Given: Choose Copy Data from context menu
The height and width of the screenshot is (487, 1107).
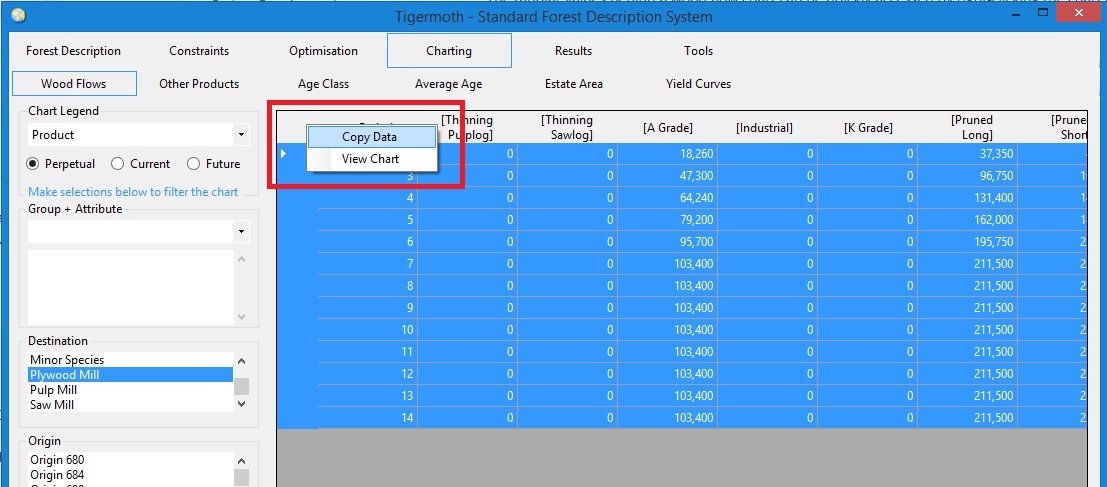Looking at the screenshot, I should click(372, 137).
